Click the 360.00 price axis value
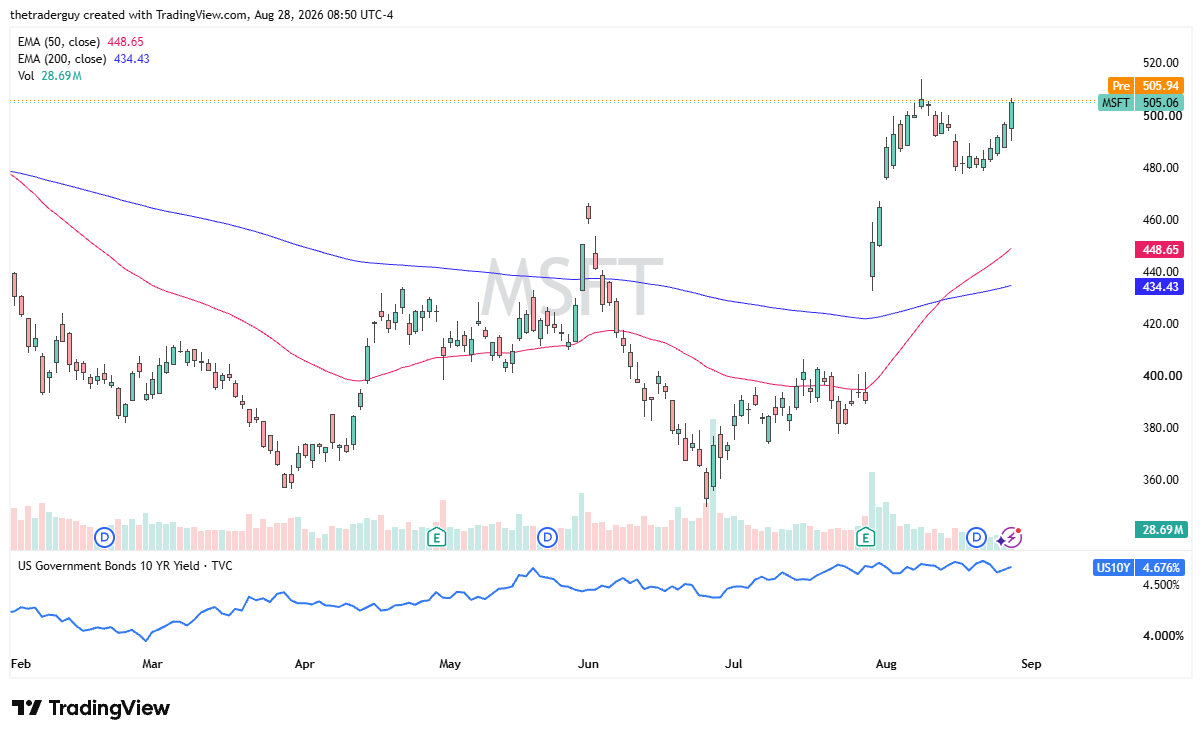1202x738 pixels. click(x=1162, y=480)
